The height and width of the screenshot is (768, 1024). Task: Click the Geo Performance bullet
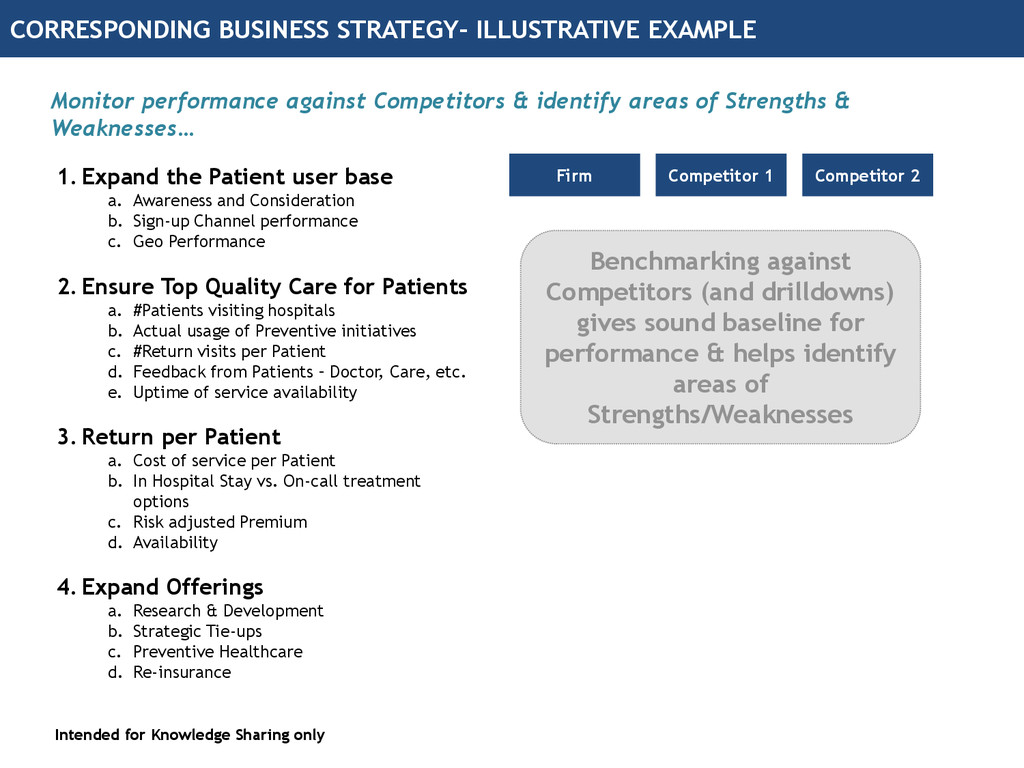[199, 241]
